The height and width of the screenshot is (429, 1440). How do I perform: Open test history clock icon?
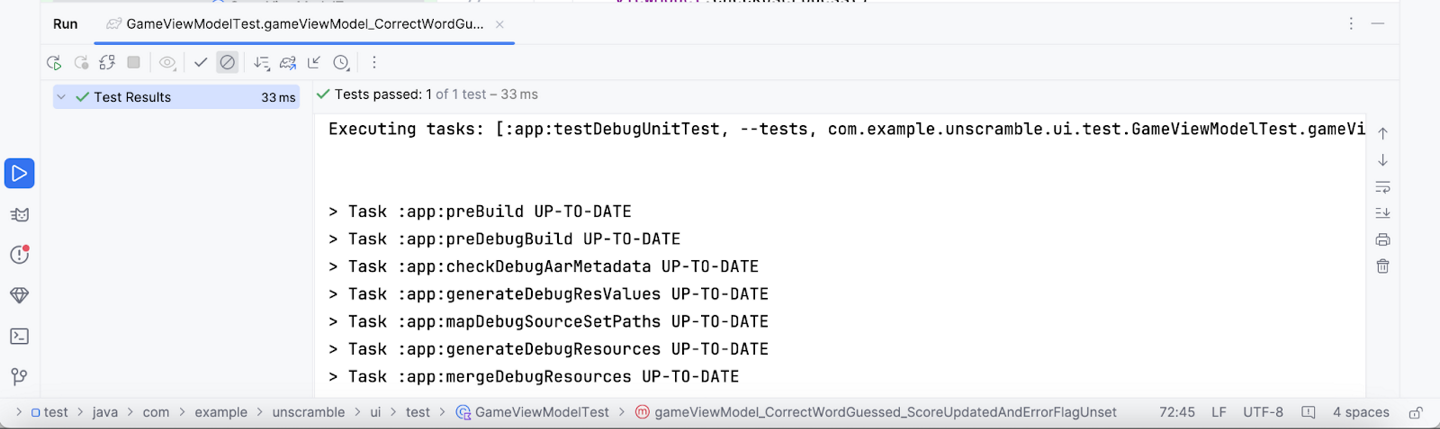pos(341,63)
